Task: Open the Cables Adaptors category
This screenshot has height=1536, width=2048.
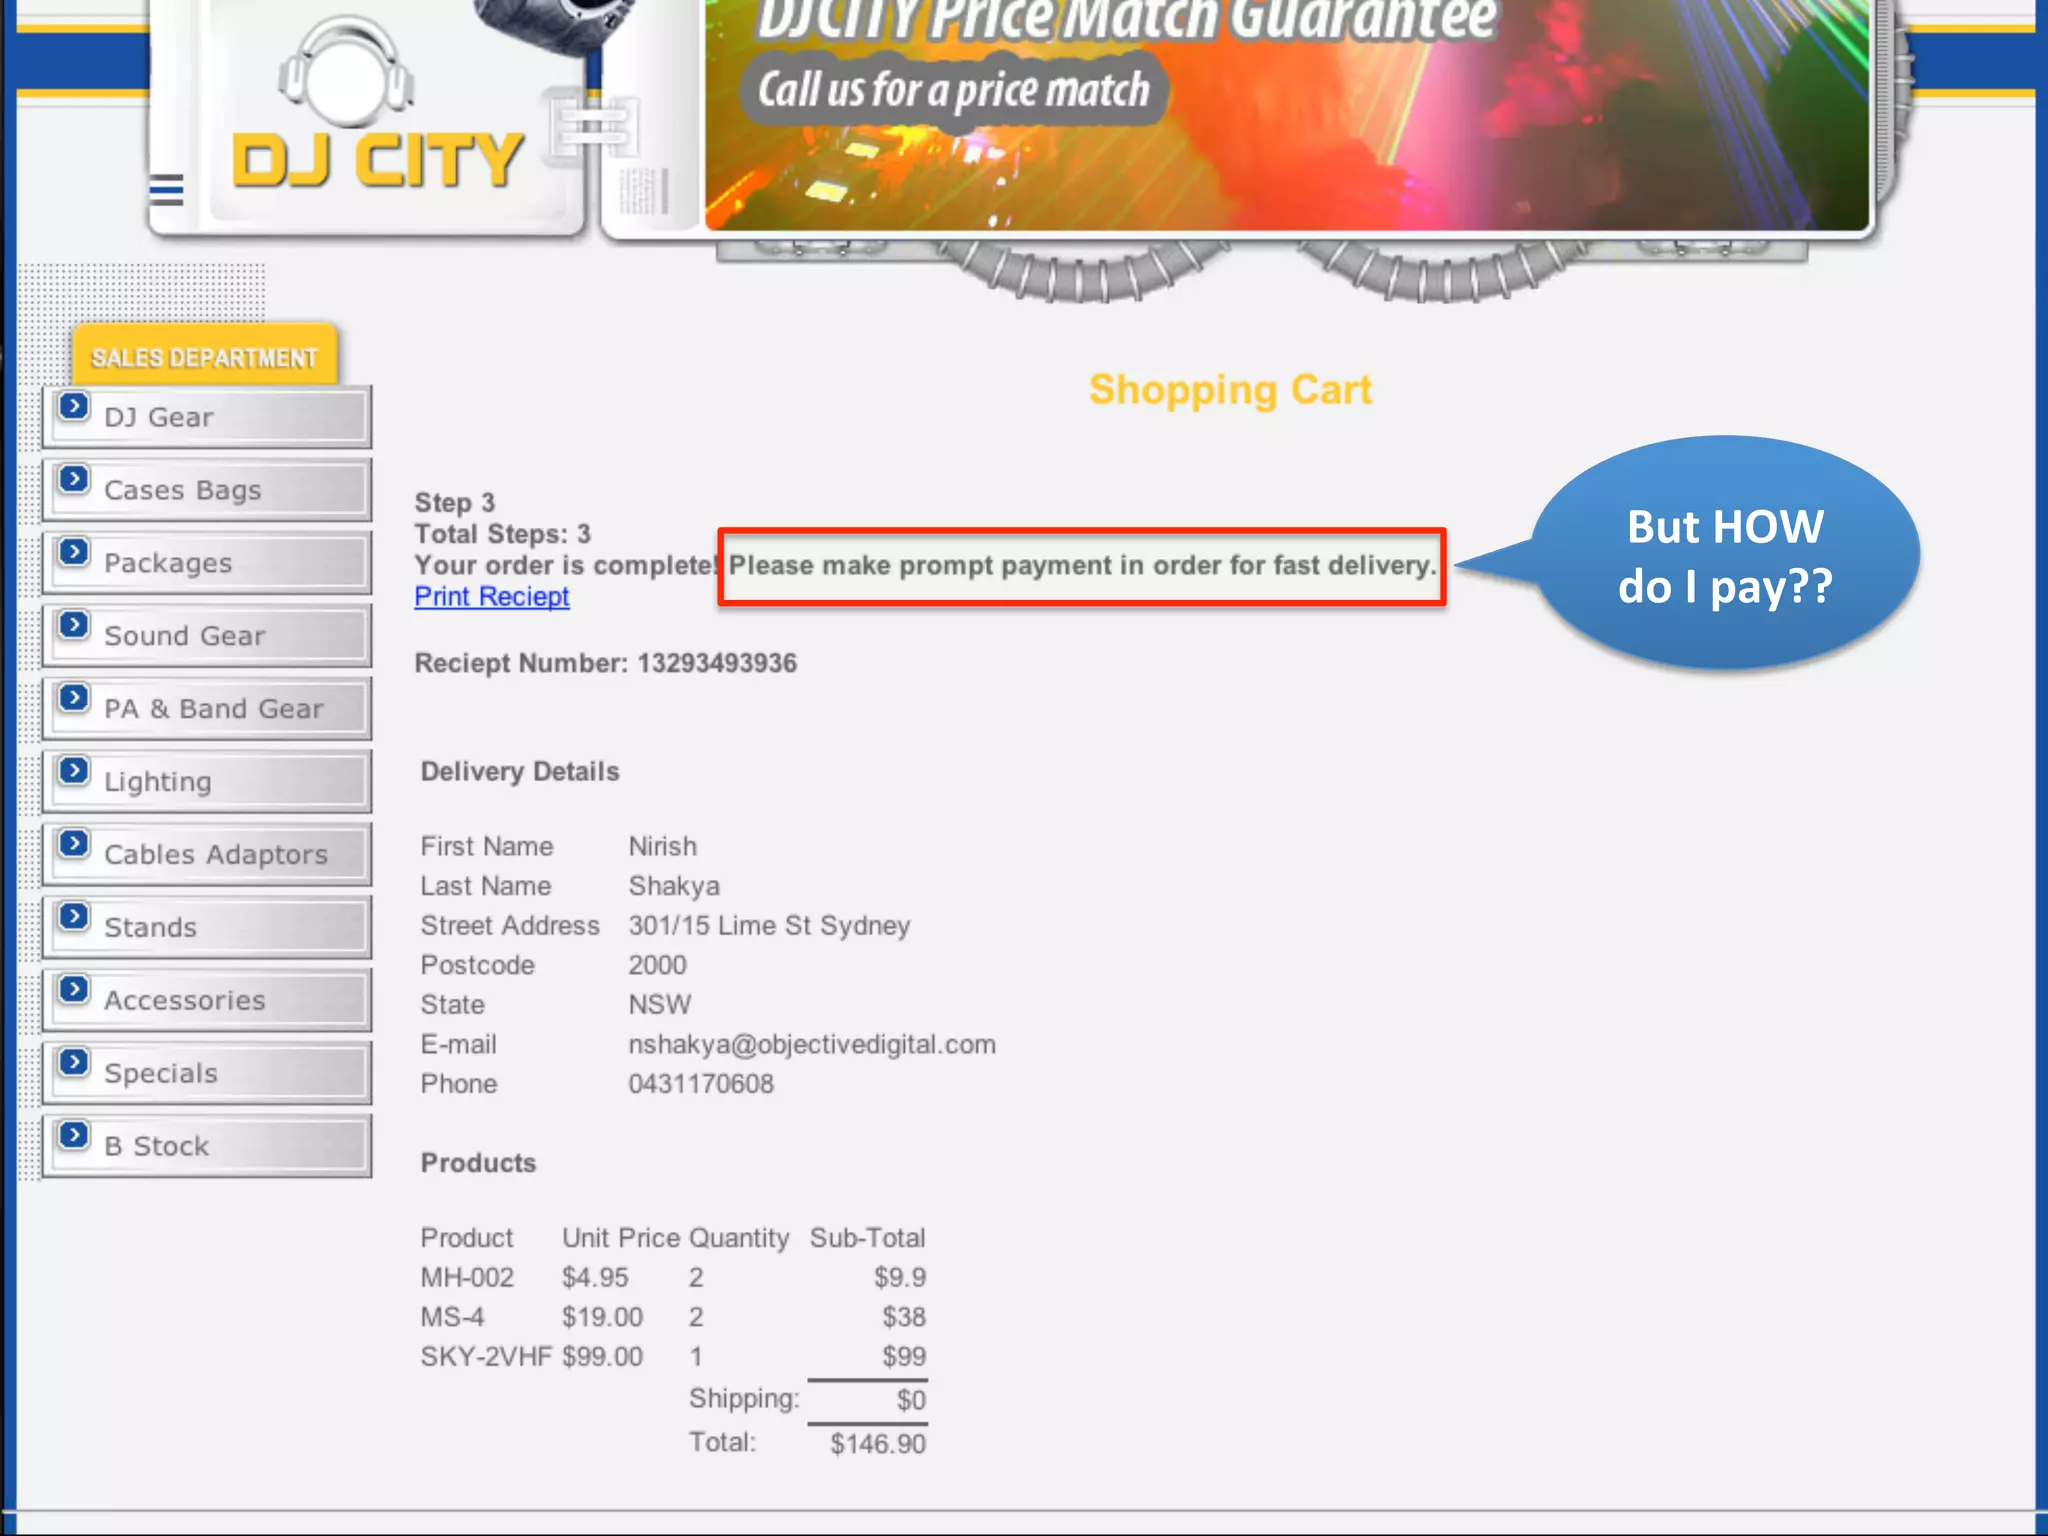Action: tap(215, 855)
